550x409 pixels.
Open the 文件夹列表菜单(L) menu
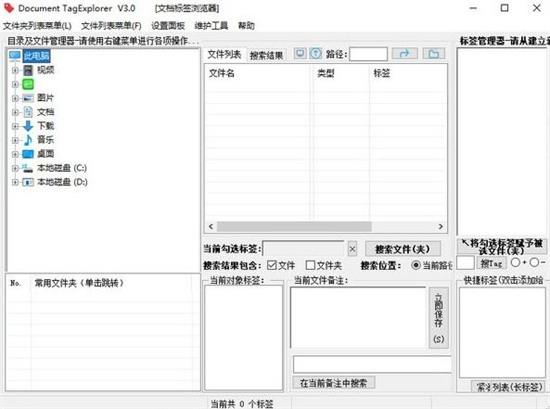point(37,26)
